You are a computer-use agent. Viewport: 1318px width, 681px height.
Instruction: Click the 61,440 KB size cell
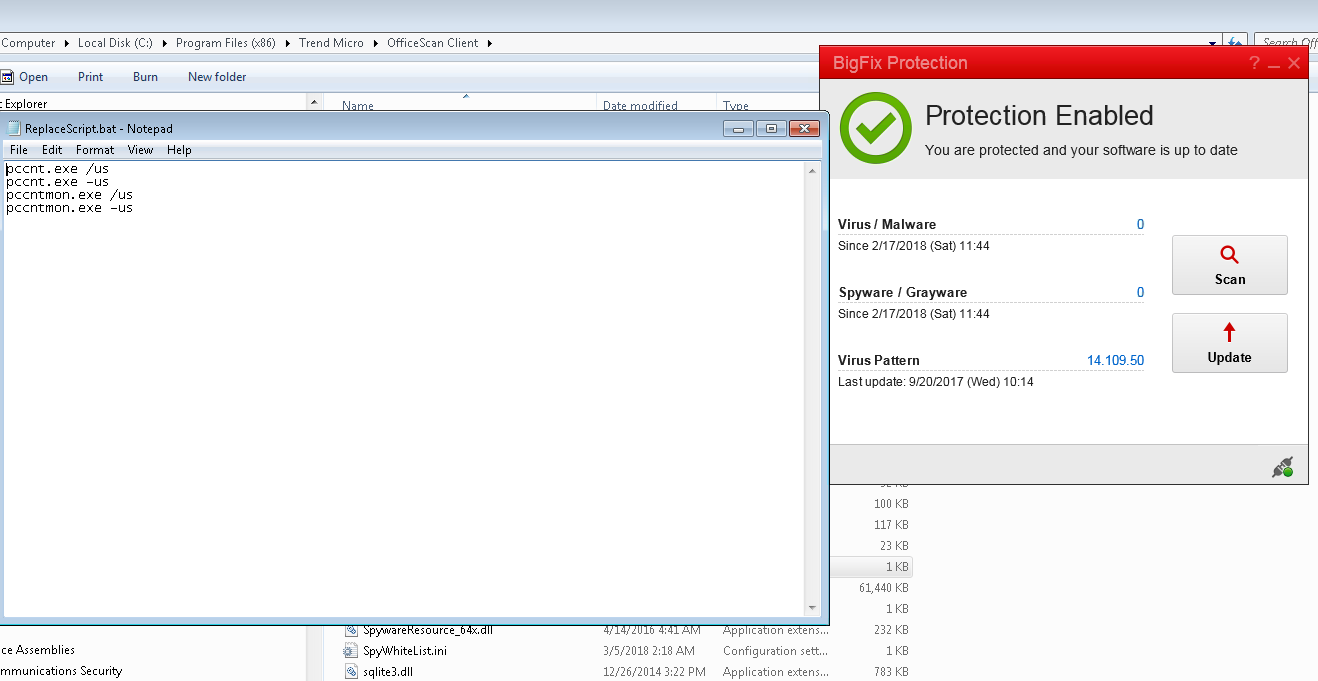coord(883,588)
